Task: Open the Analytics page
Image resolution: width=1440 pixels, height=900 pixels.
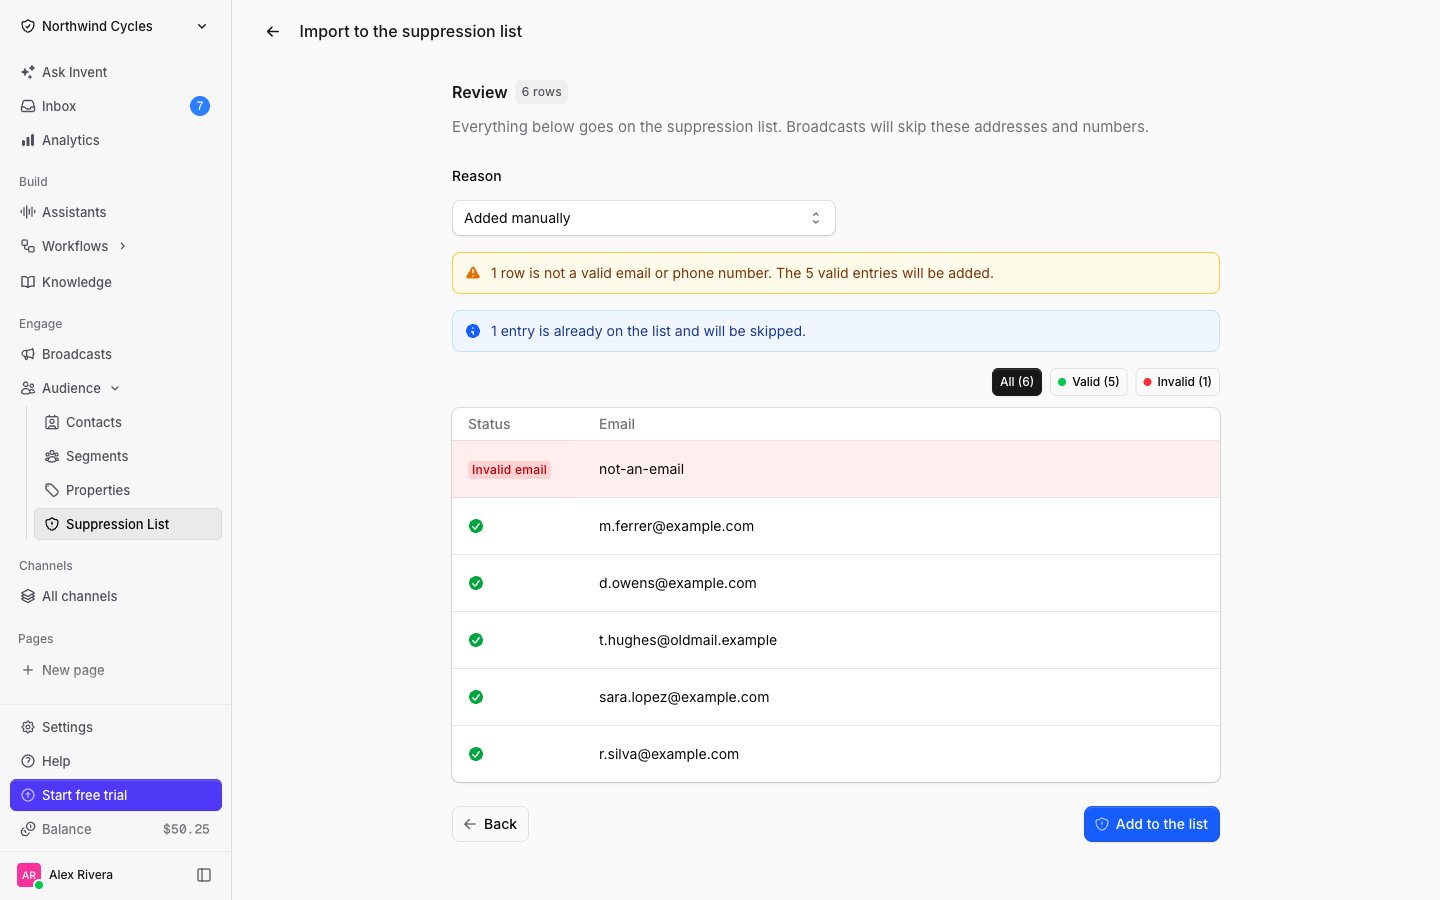Action: 116,140
